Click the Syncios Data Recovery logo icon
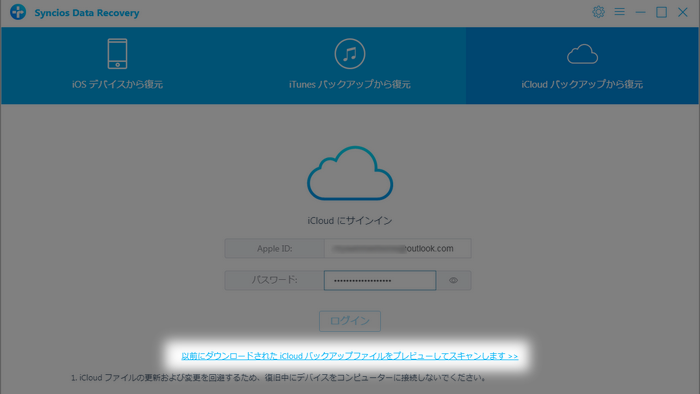The image size is (700, 394). pyautogui.click(x=18, y=12)
